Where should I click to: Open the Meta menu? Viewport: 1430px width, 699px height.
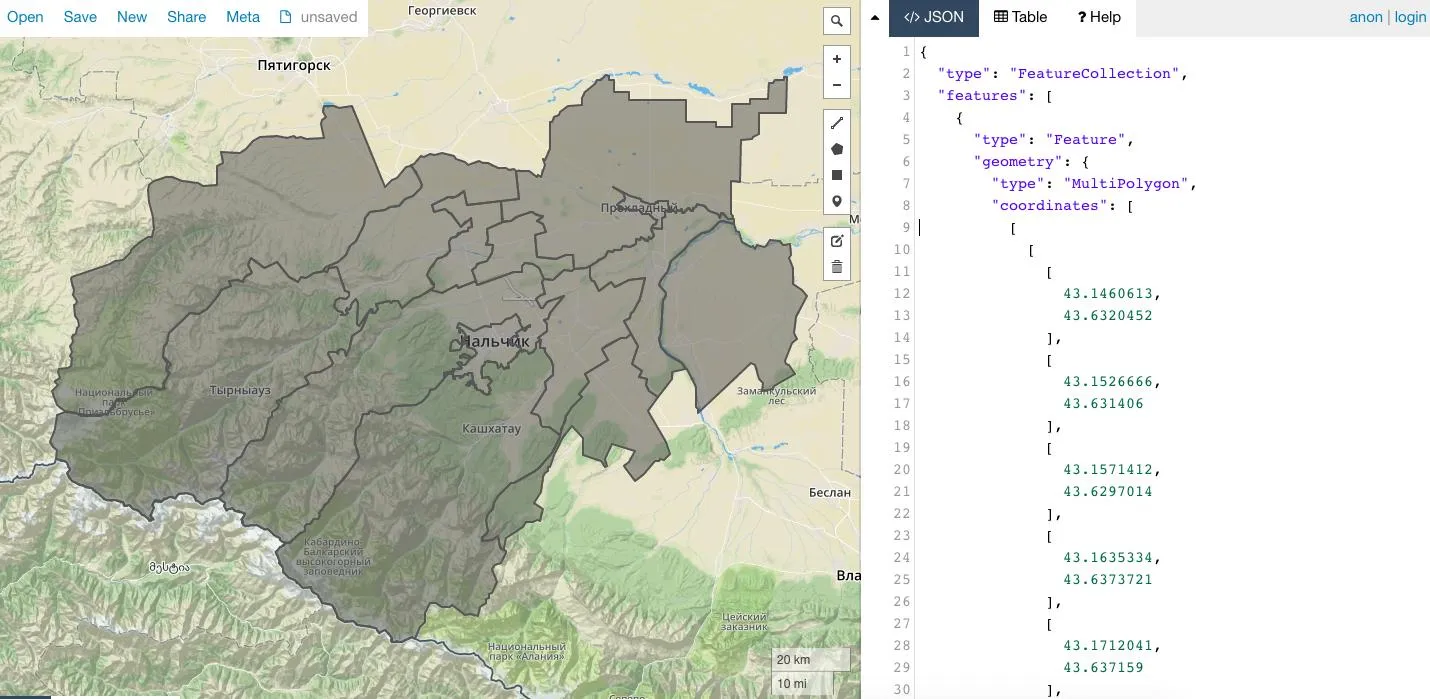243,17
